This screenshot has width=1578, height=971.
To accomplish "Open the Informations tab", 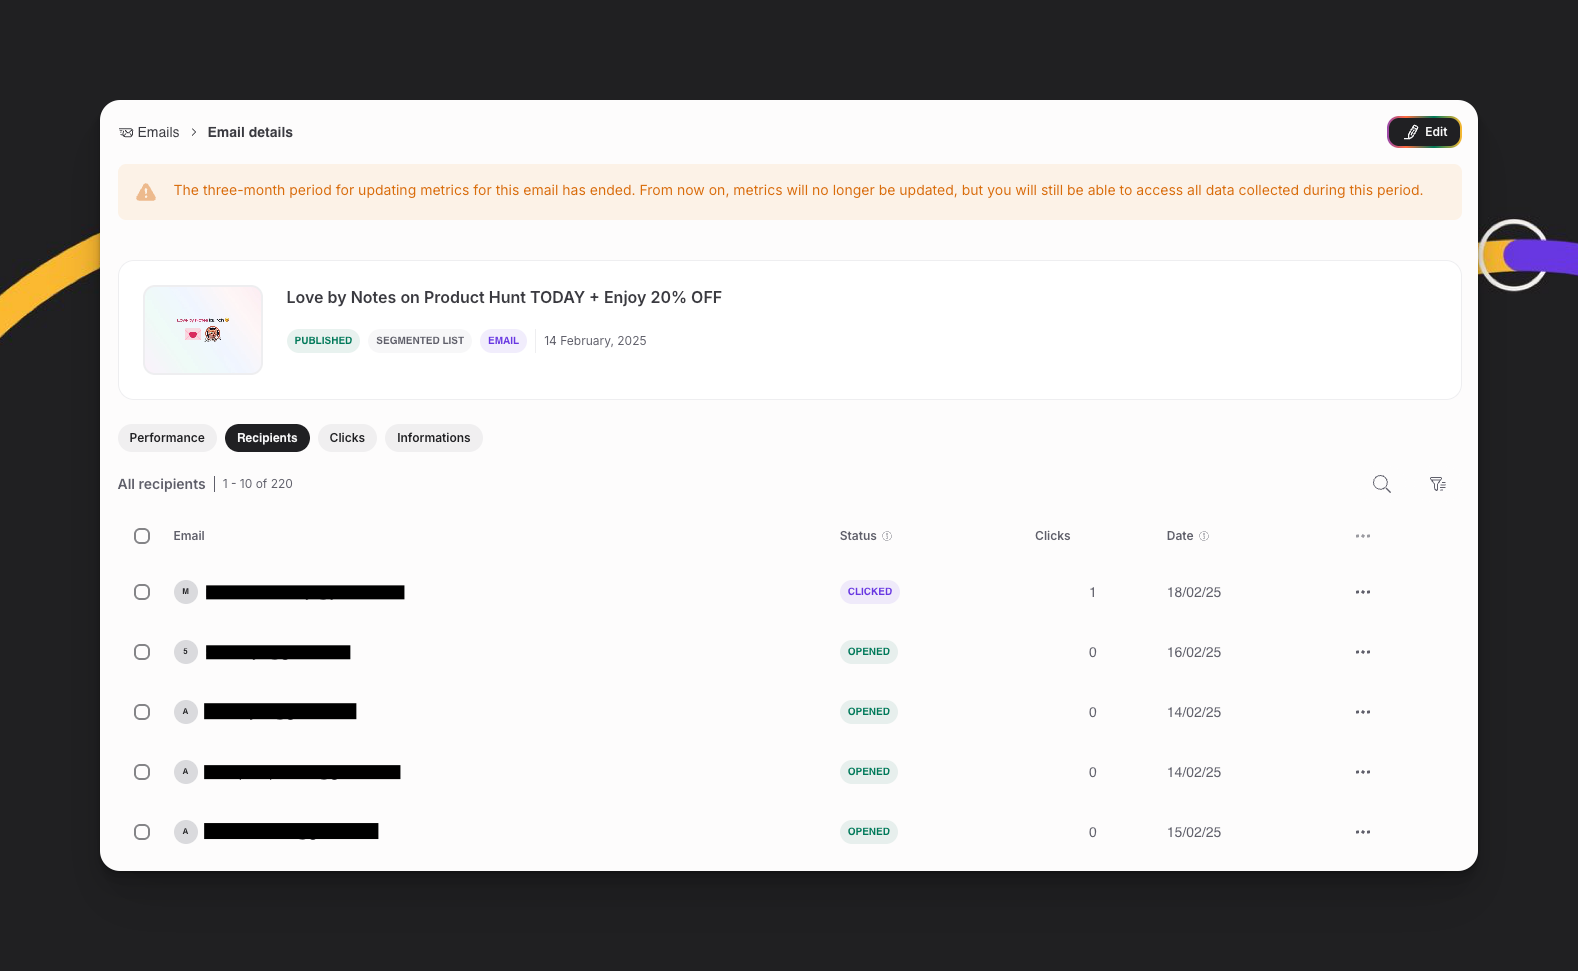I will pyautogui.click(x=433, y=438).
